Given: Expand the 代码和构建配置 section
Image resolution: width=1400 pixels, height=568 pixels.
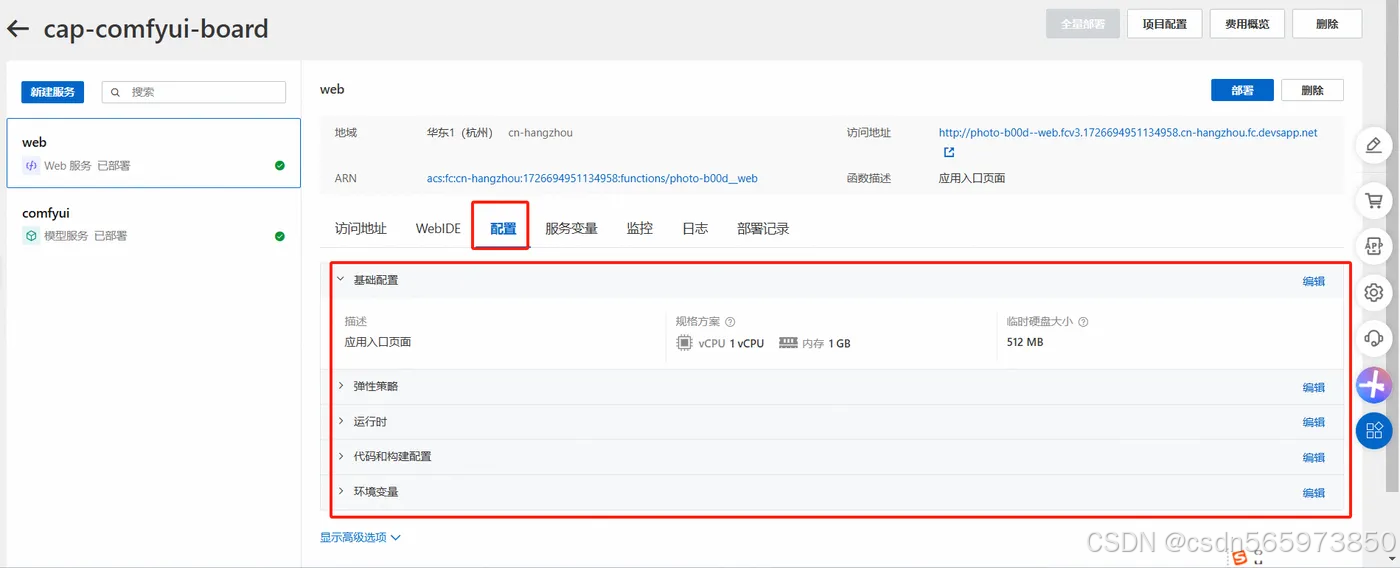Looking at the screenshot, I should 340,456.
